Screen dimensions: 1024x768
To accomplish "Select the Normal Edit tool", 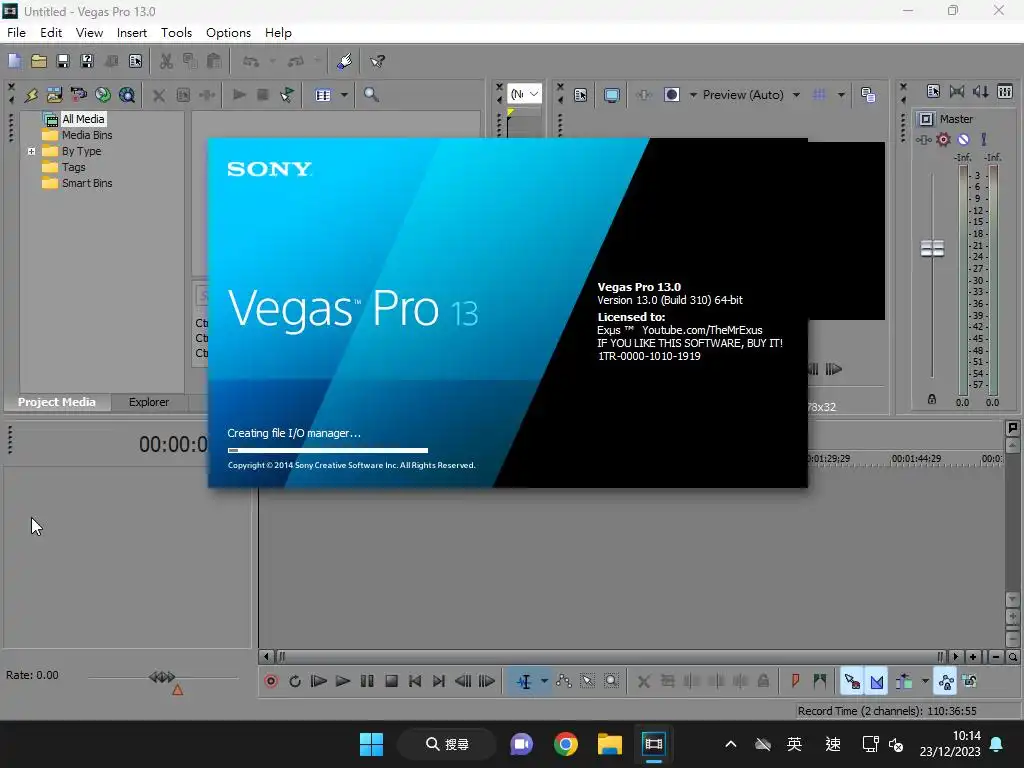I will 524,681.
